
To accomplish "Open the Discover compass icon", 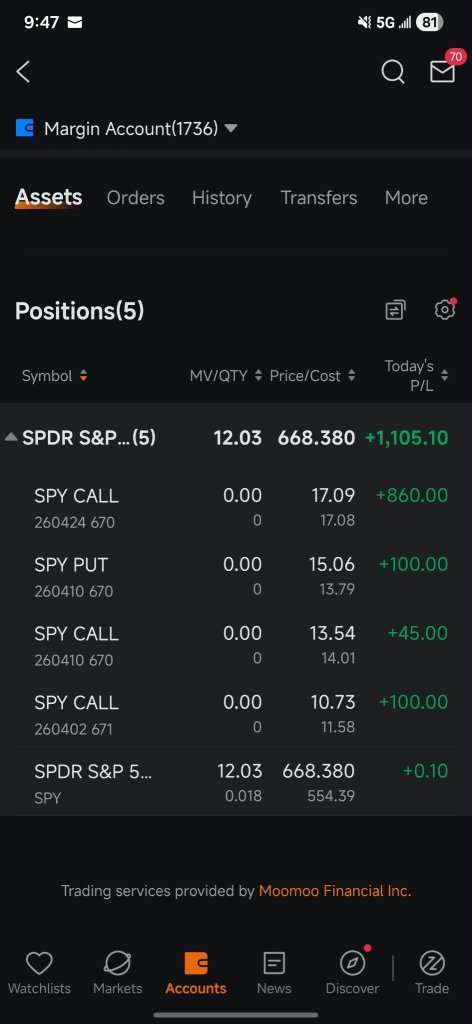I will coord(353,963).
